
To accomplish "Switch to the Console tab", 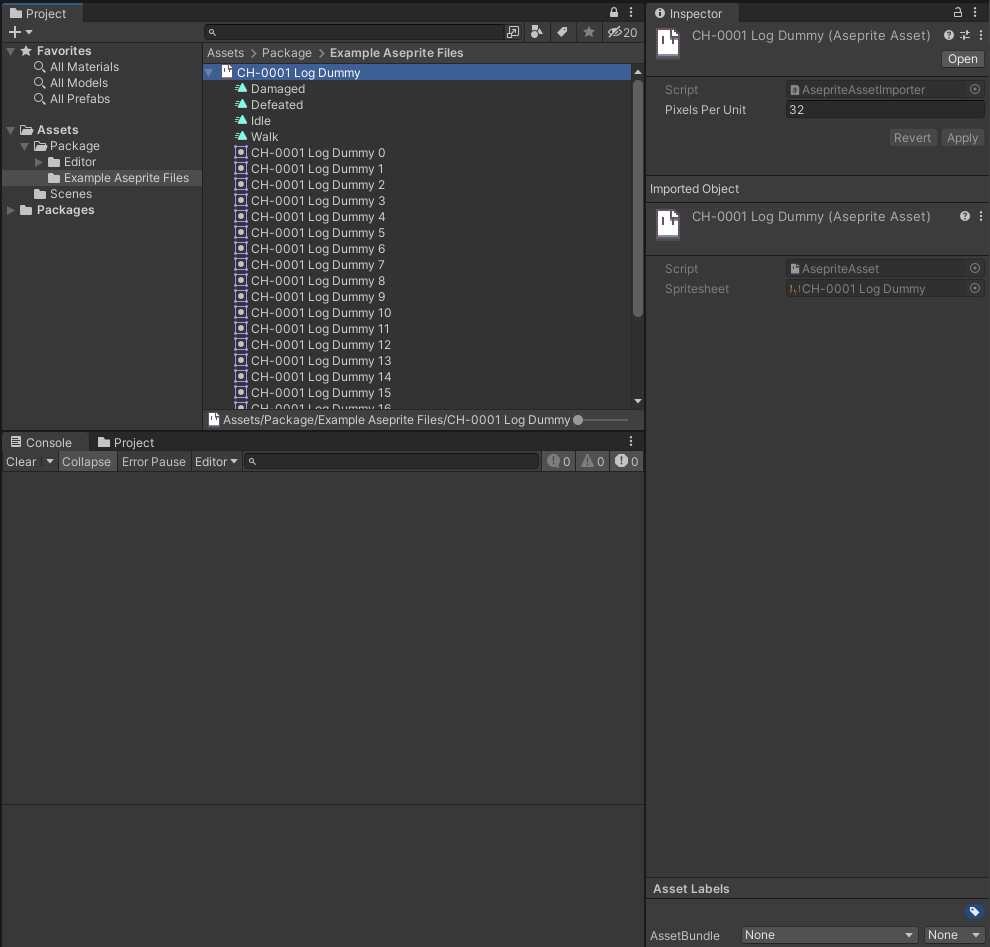I will 43,441.
